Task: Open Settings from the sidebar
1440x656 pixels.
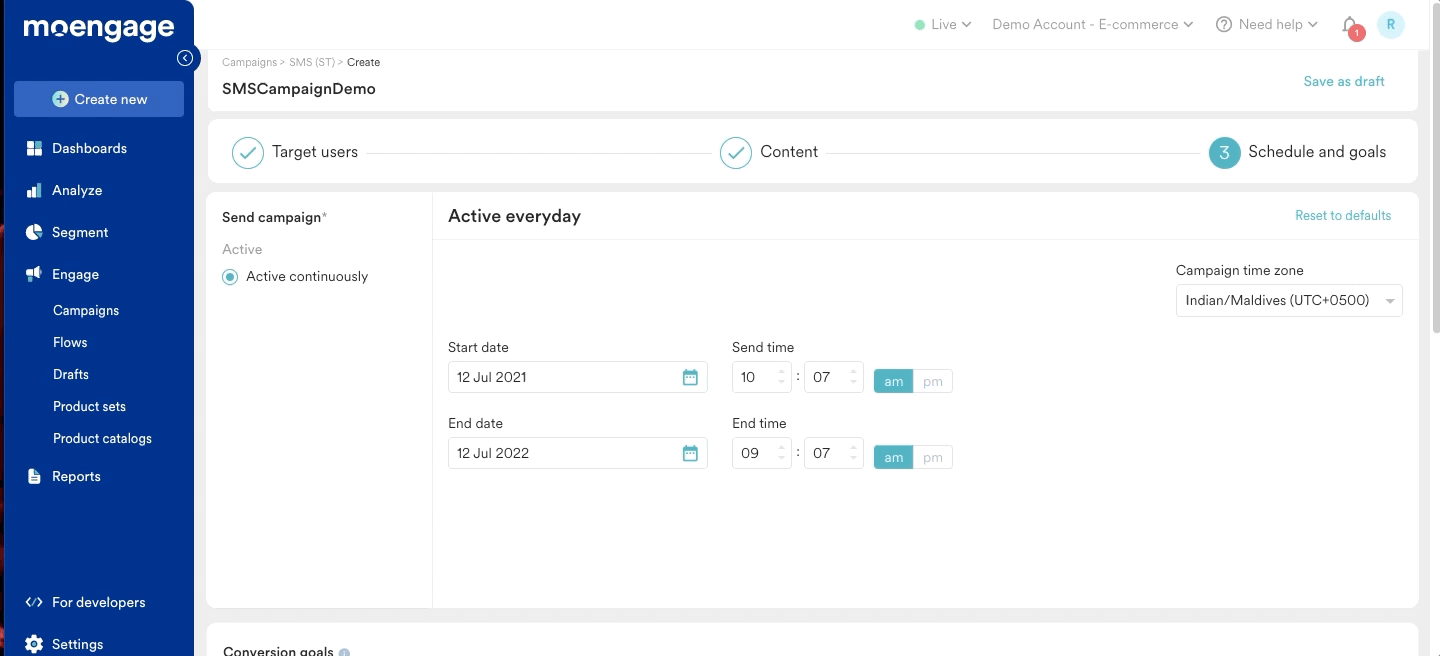Action: 77,644
